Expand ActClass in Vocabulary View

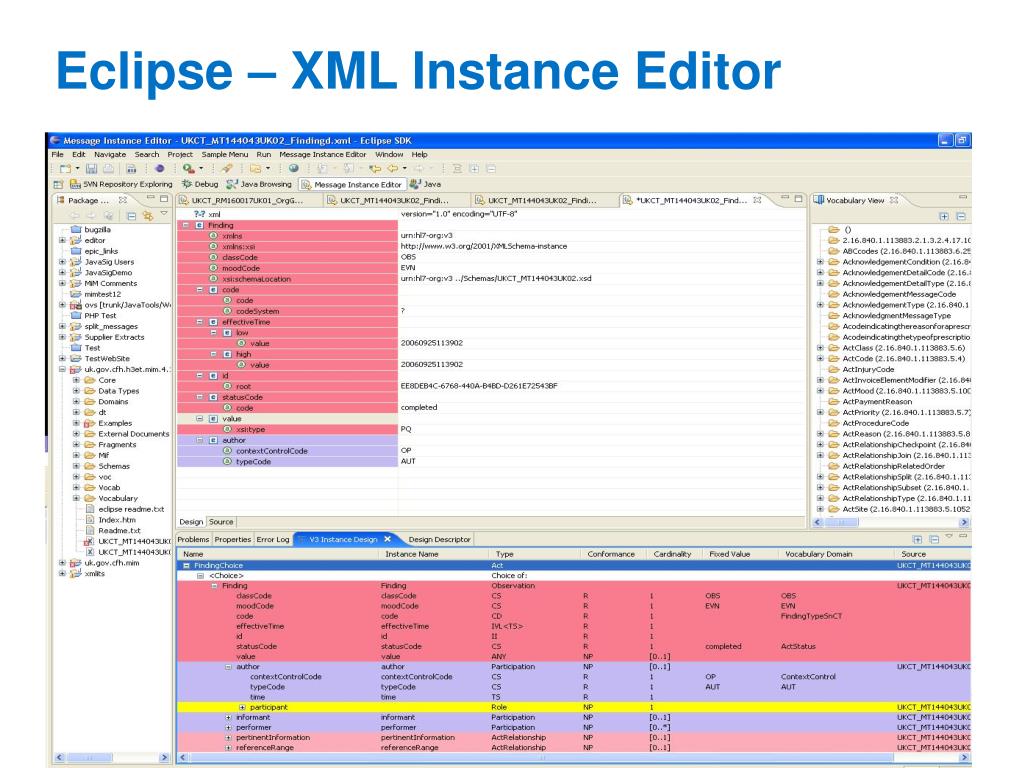tap(820, 348)
